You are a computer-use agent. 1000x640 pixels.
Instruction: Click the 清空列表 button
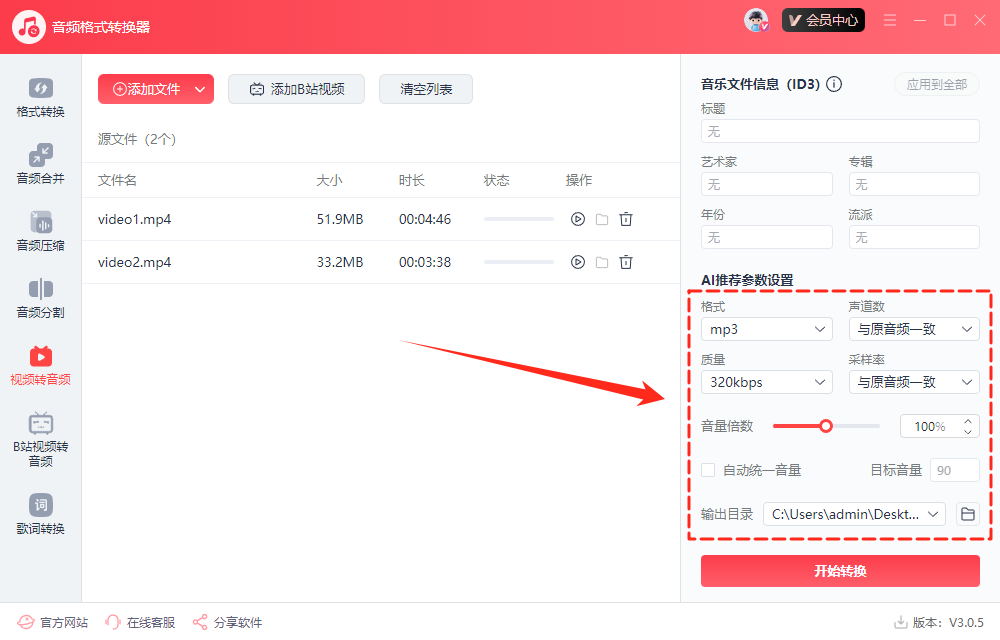[426, 89]
